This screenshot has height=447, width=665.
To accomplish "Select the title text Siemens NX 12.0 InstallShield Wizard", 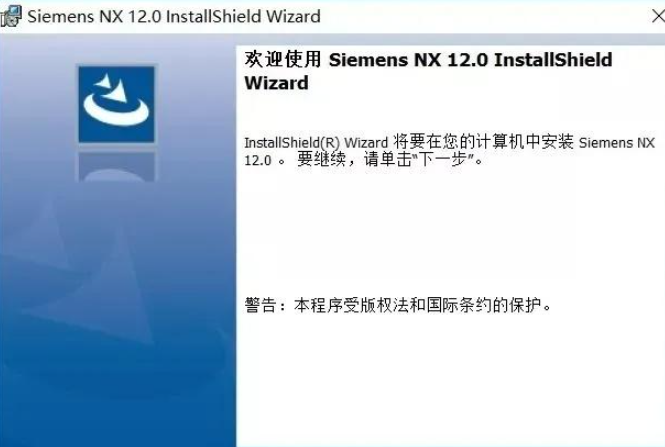I will tap(174, 17).
